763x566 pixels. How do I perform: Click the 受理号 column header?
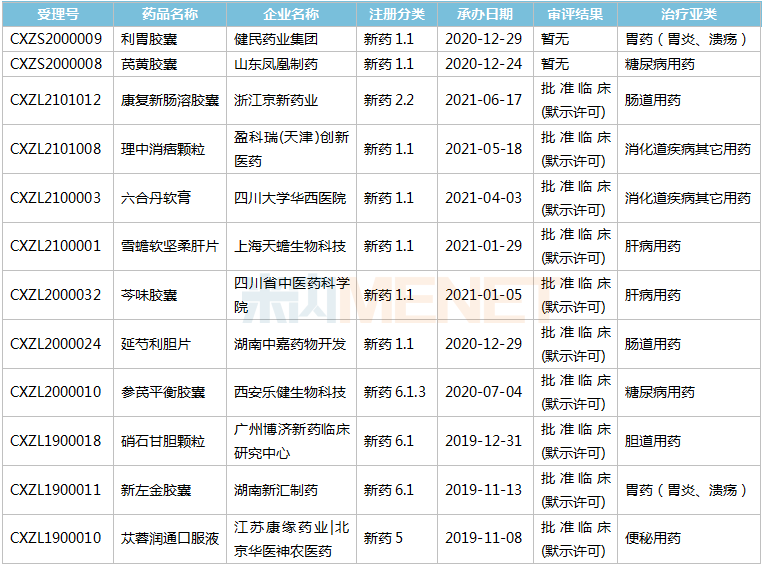click(x=58, y=14)
